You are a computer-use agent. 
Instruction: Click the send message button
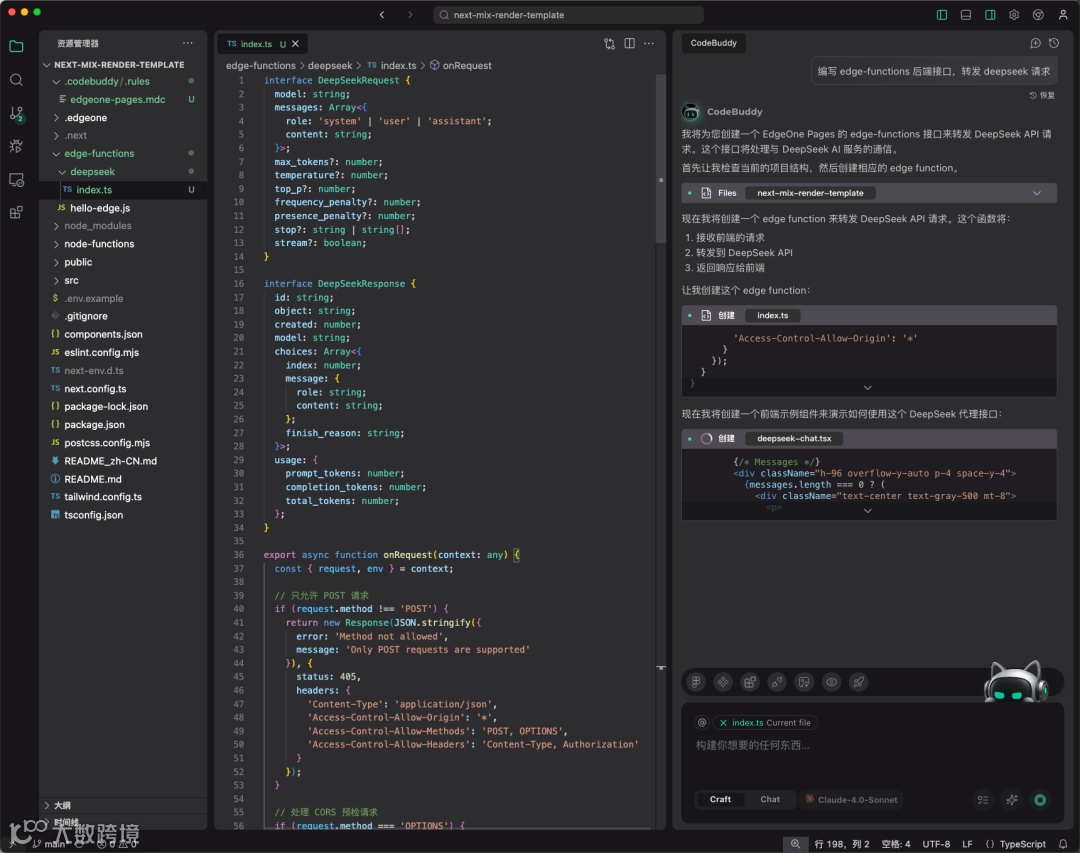(1040, 800)
